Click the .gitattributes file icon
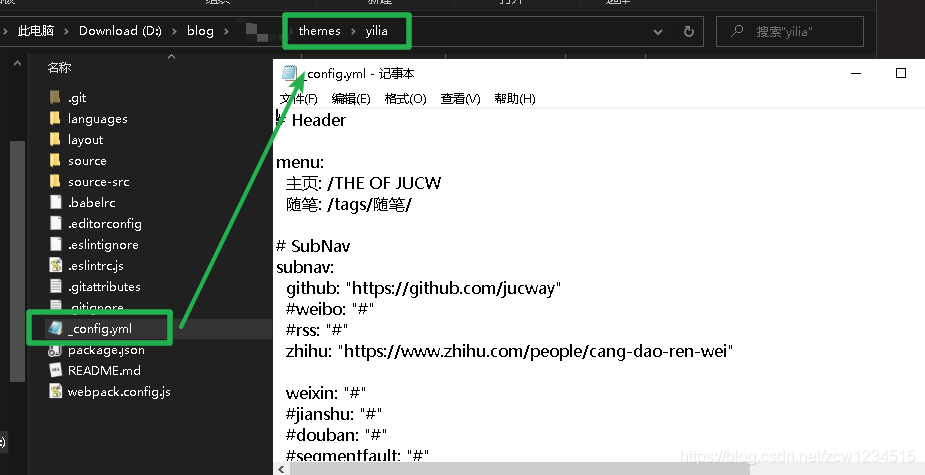 pos(55,286)
